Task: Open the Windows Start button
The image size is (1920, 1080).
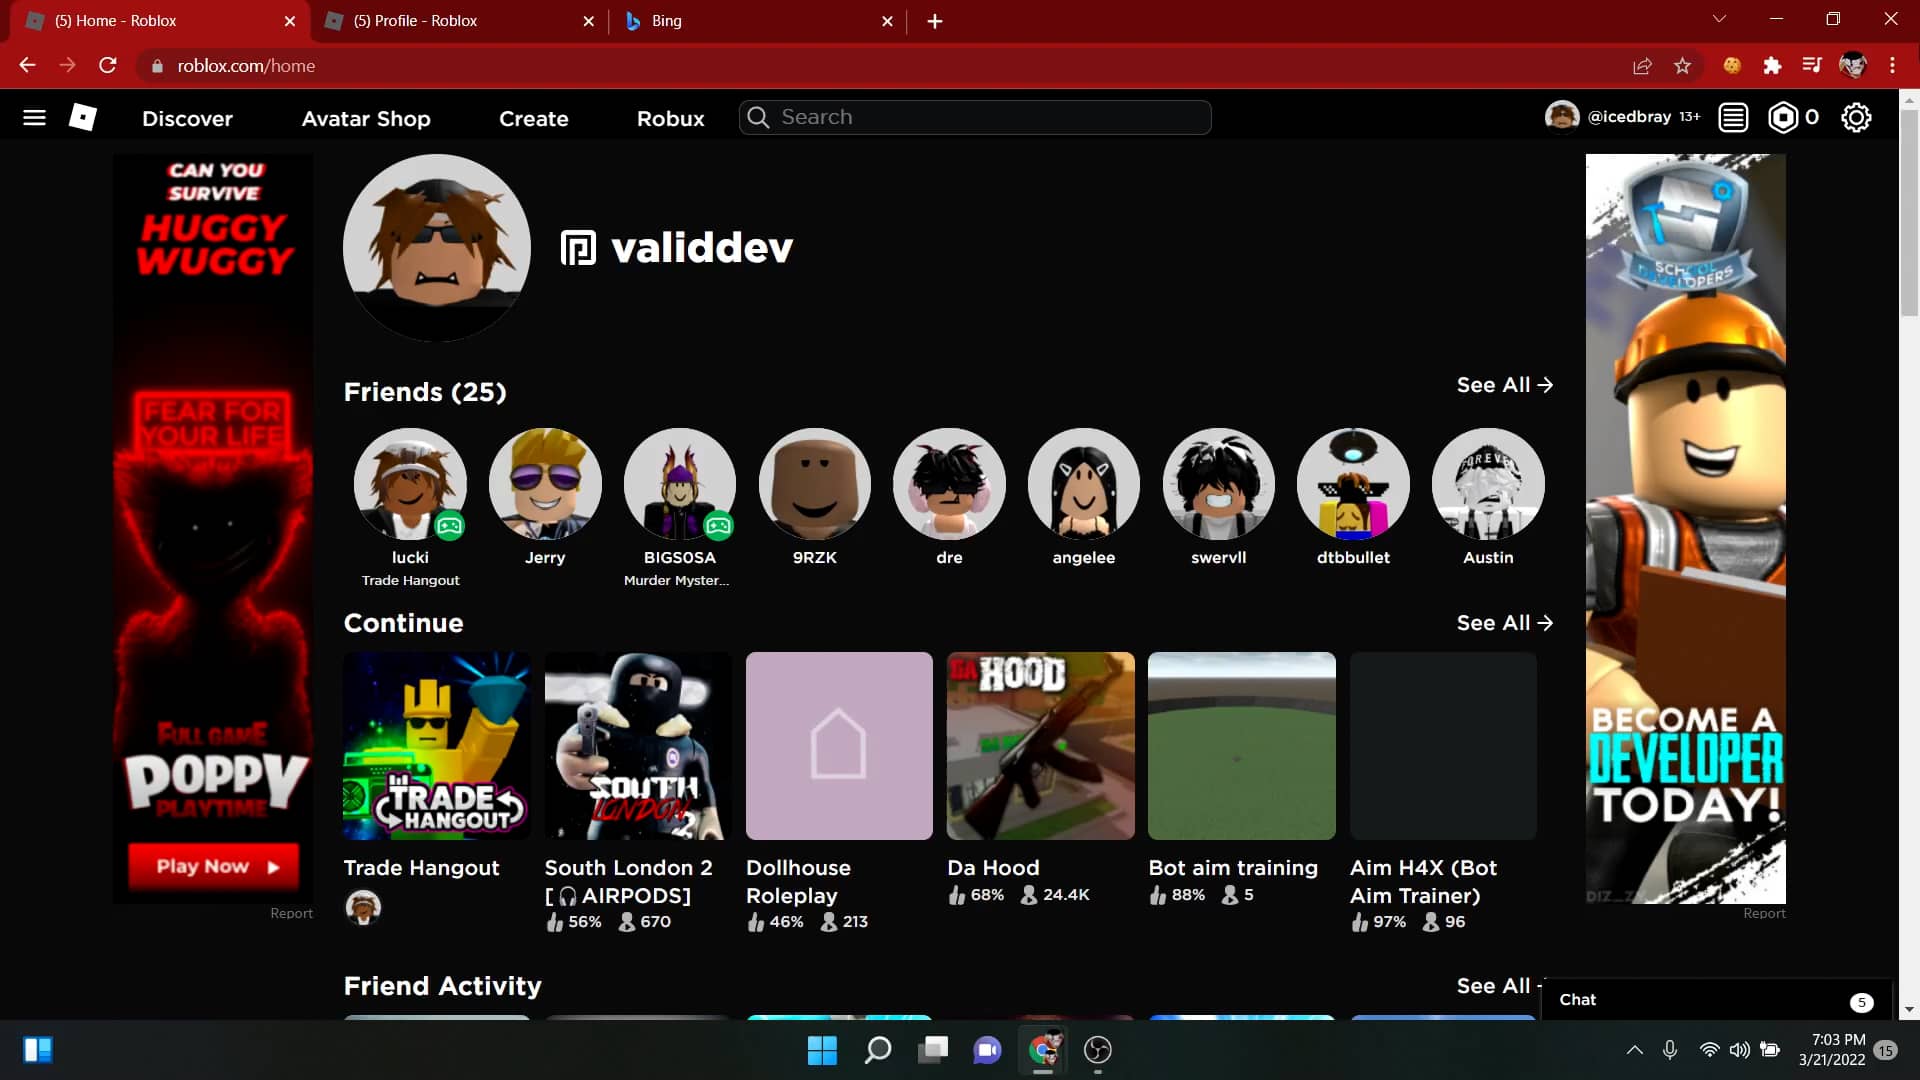Action: (822, 1050)
